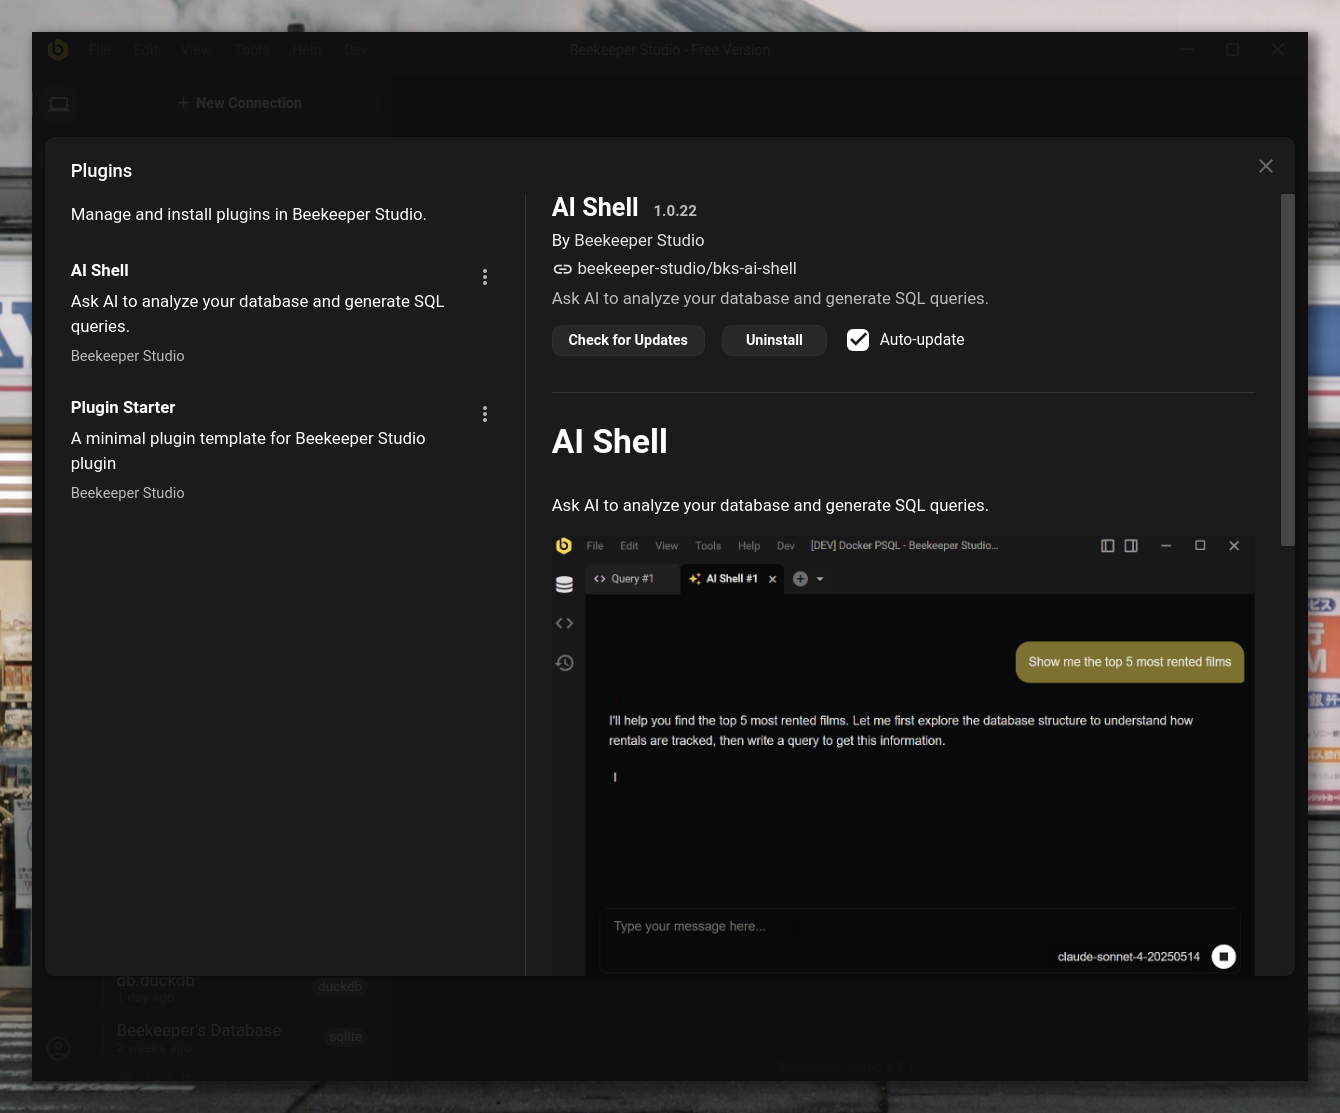Click the connections monitor icon in the sidebar
Viewport: 1340px width, 1113px height.
[59, 104]
